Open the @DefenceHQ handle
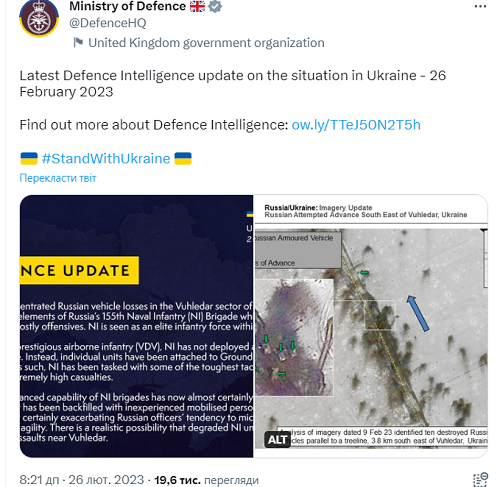The width and height of the screenshot is (500, 487). [x=108, y=23]
